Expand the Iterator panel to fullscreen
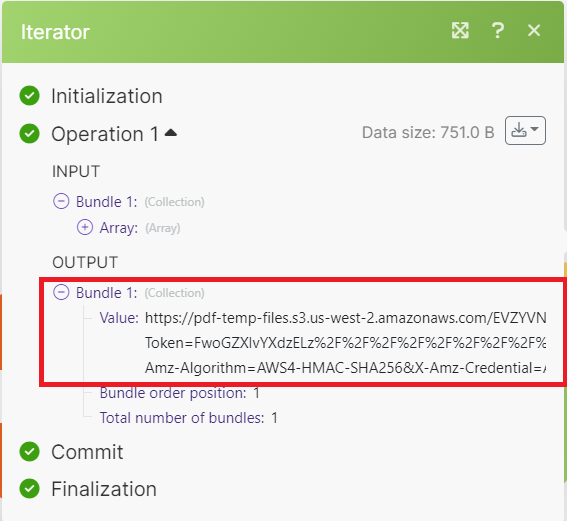This screenshot has width=567, height=521. pyautogui.click(x=460, y=30)
